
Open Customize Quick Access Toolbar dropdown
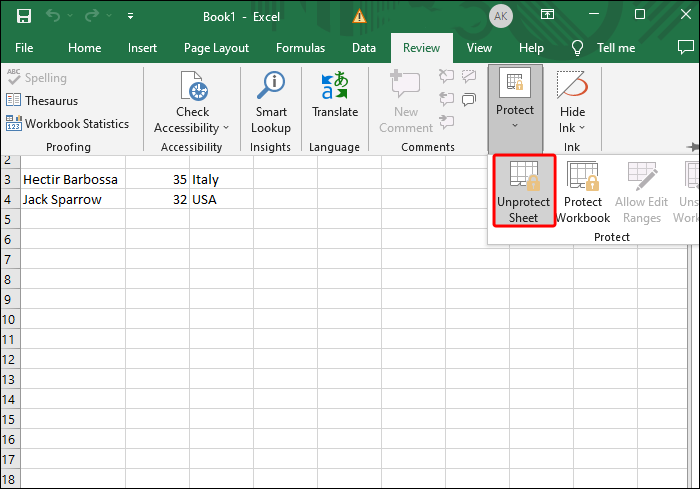point(131,17)
